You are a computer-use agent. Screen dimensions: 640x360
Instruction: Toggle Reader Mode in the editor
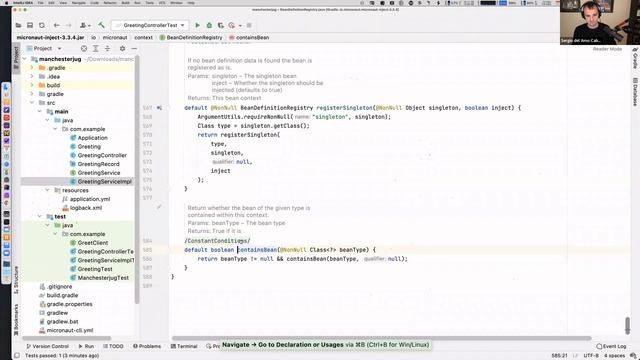pyautogui.click(x=607, y=49)
